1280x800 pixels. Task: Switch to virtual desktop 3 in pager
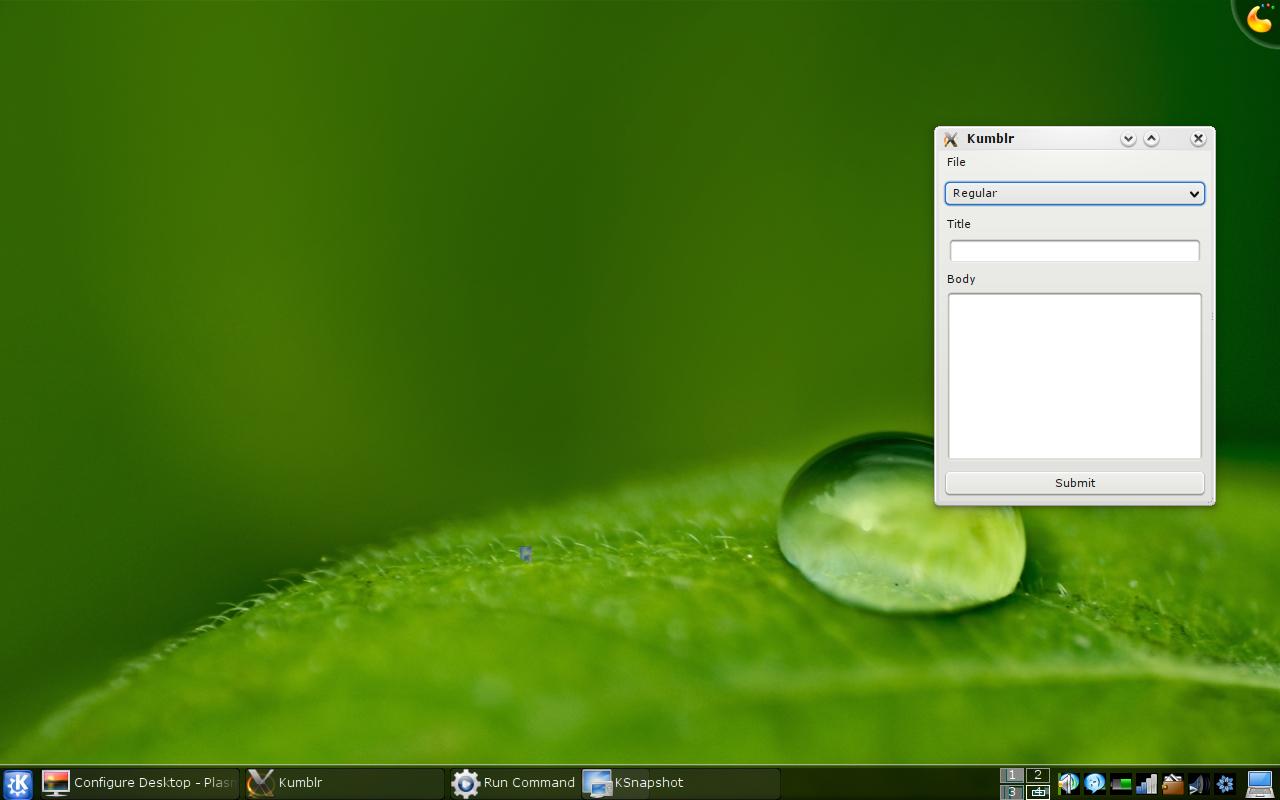point(1012,792)
